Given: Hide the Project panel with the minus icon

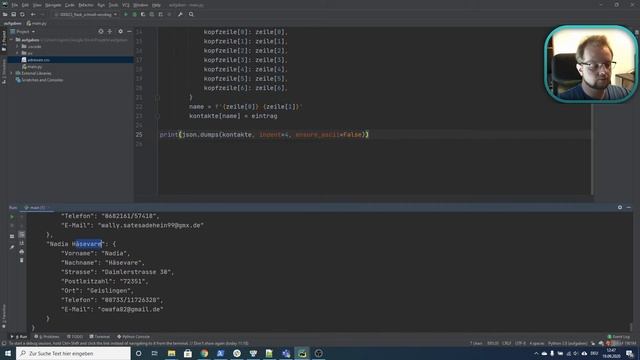Looking at the screenshot, I should coord(129,31).
